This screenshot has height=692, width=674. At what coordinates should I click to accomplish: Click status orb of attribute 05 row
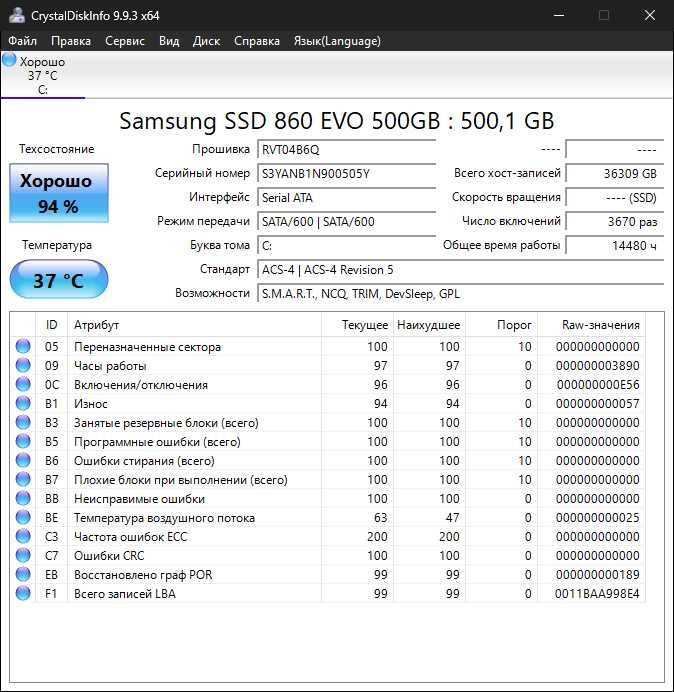[x=23, y=346]
